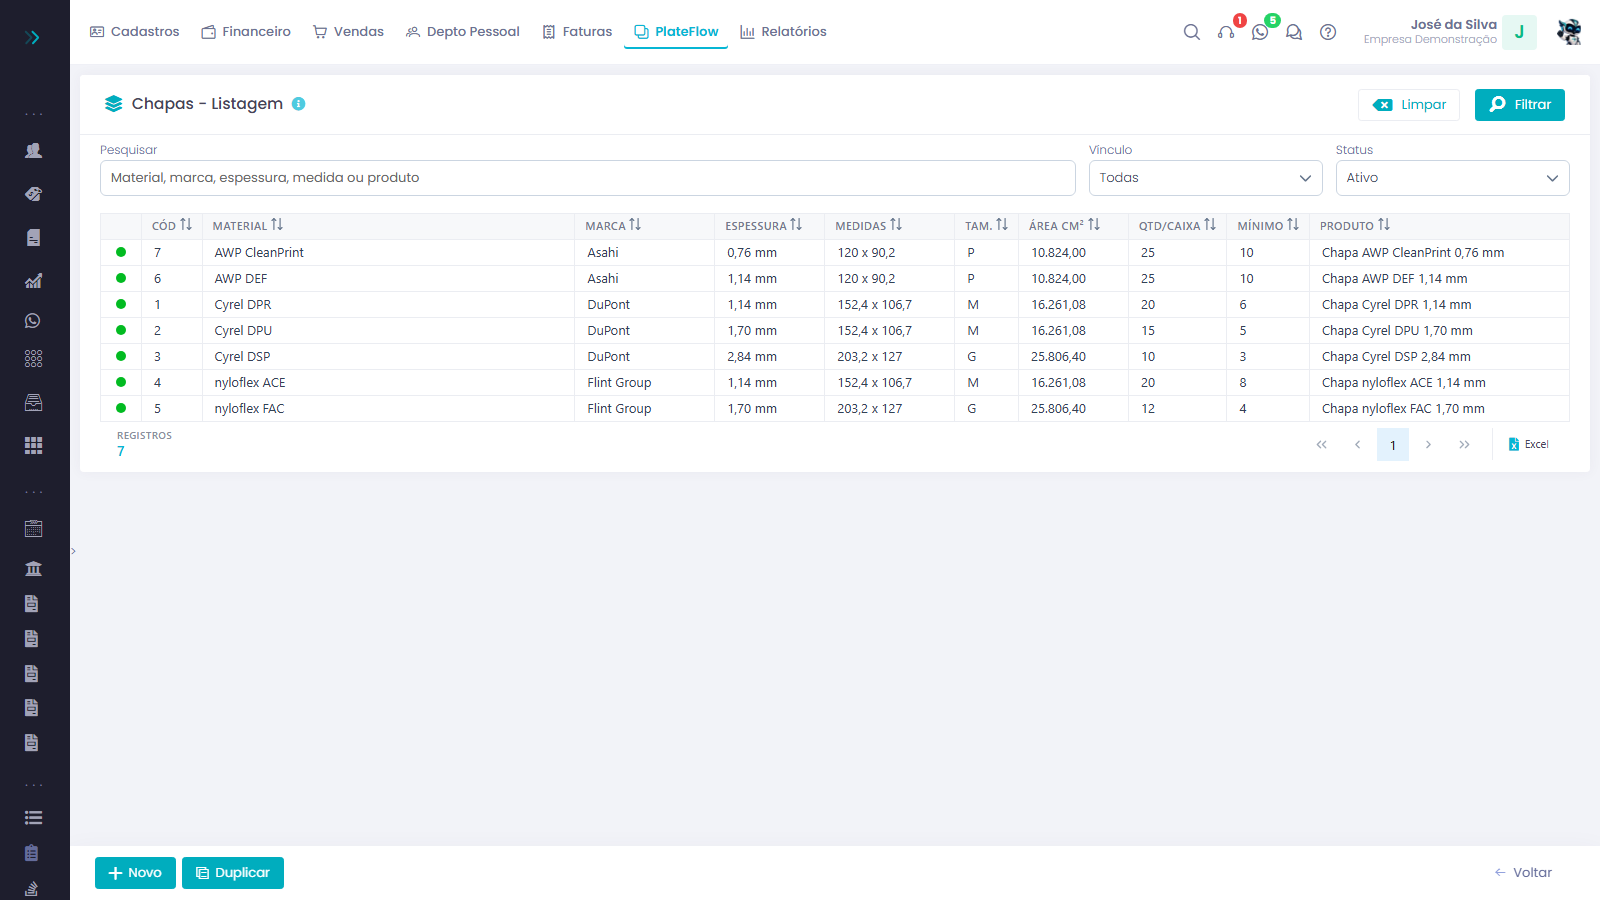Open the Depto Pessoal menu
1600x900 pixels.
click(x=463, y=32)
